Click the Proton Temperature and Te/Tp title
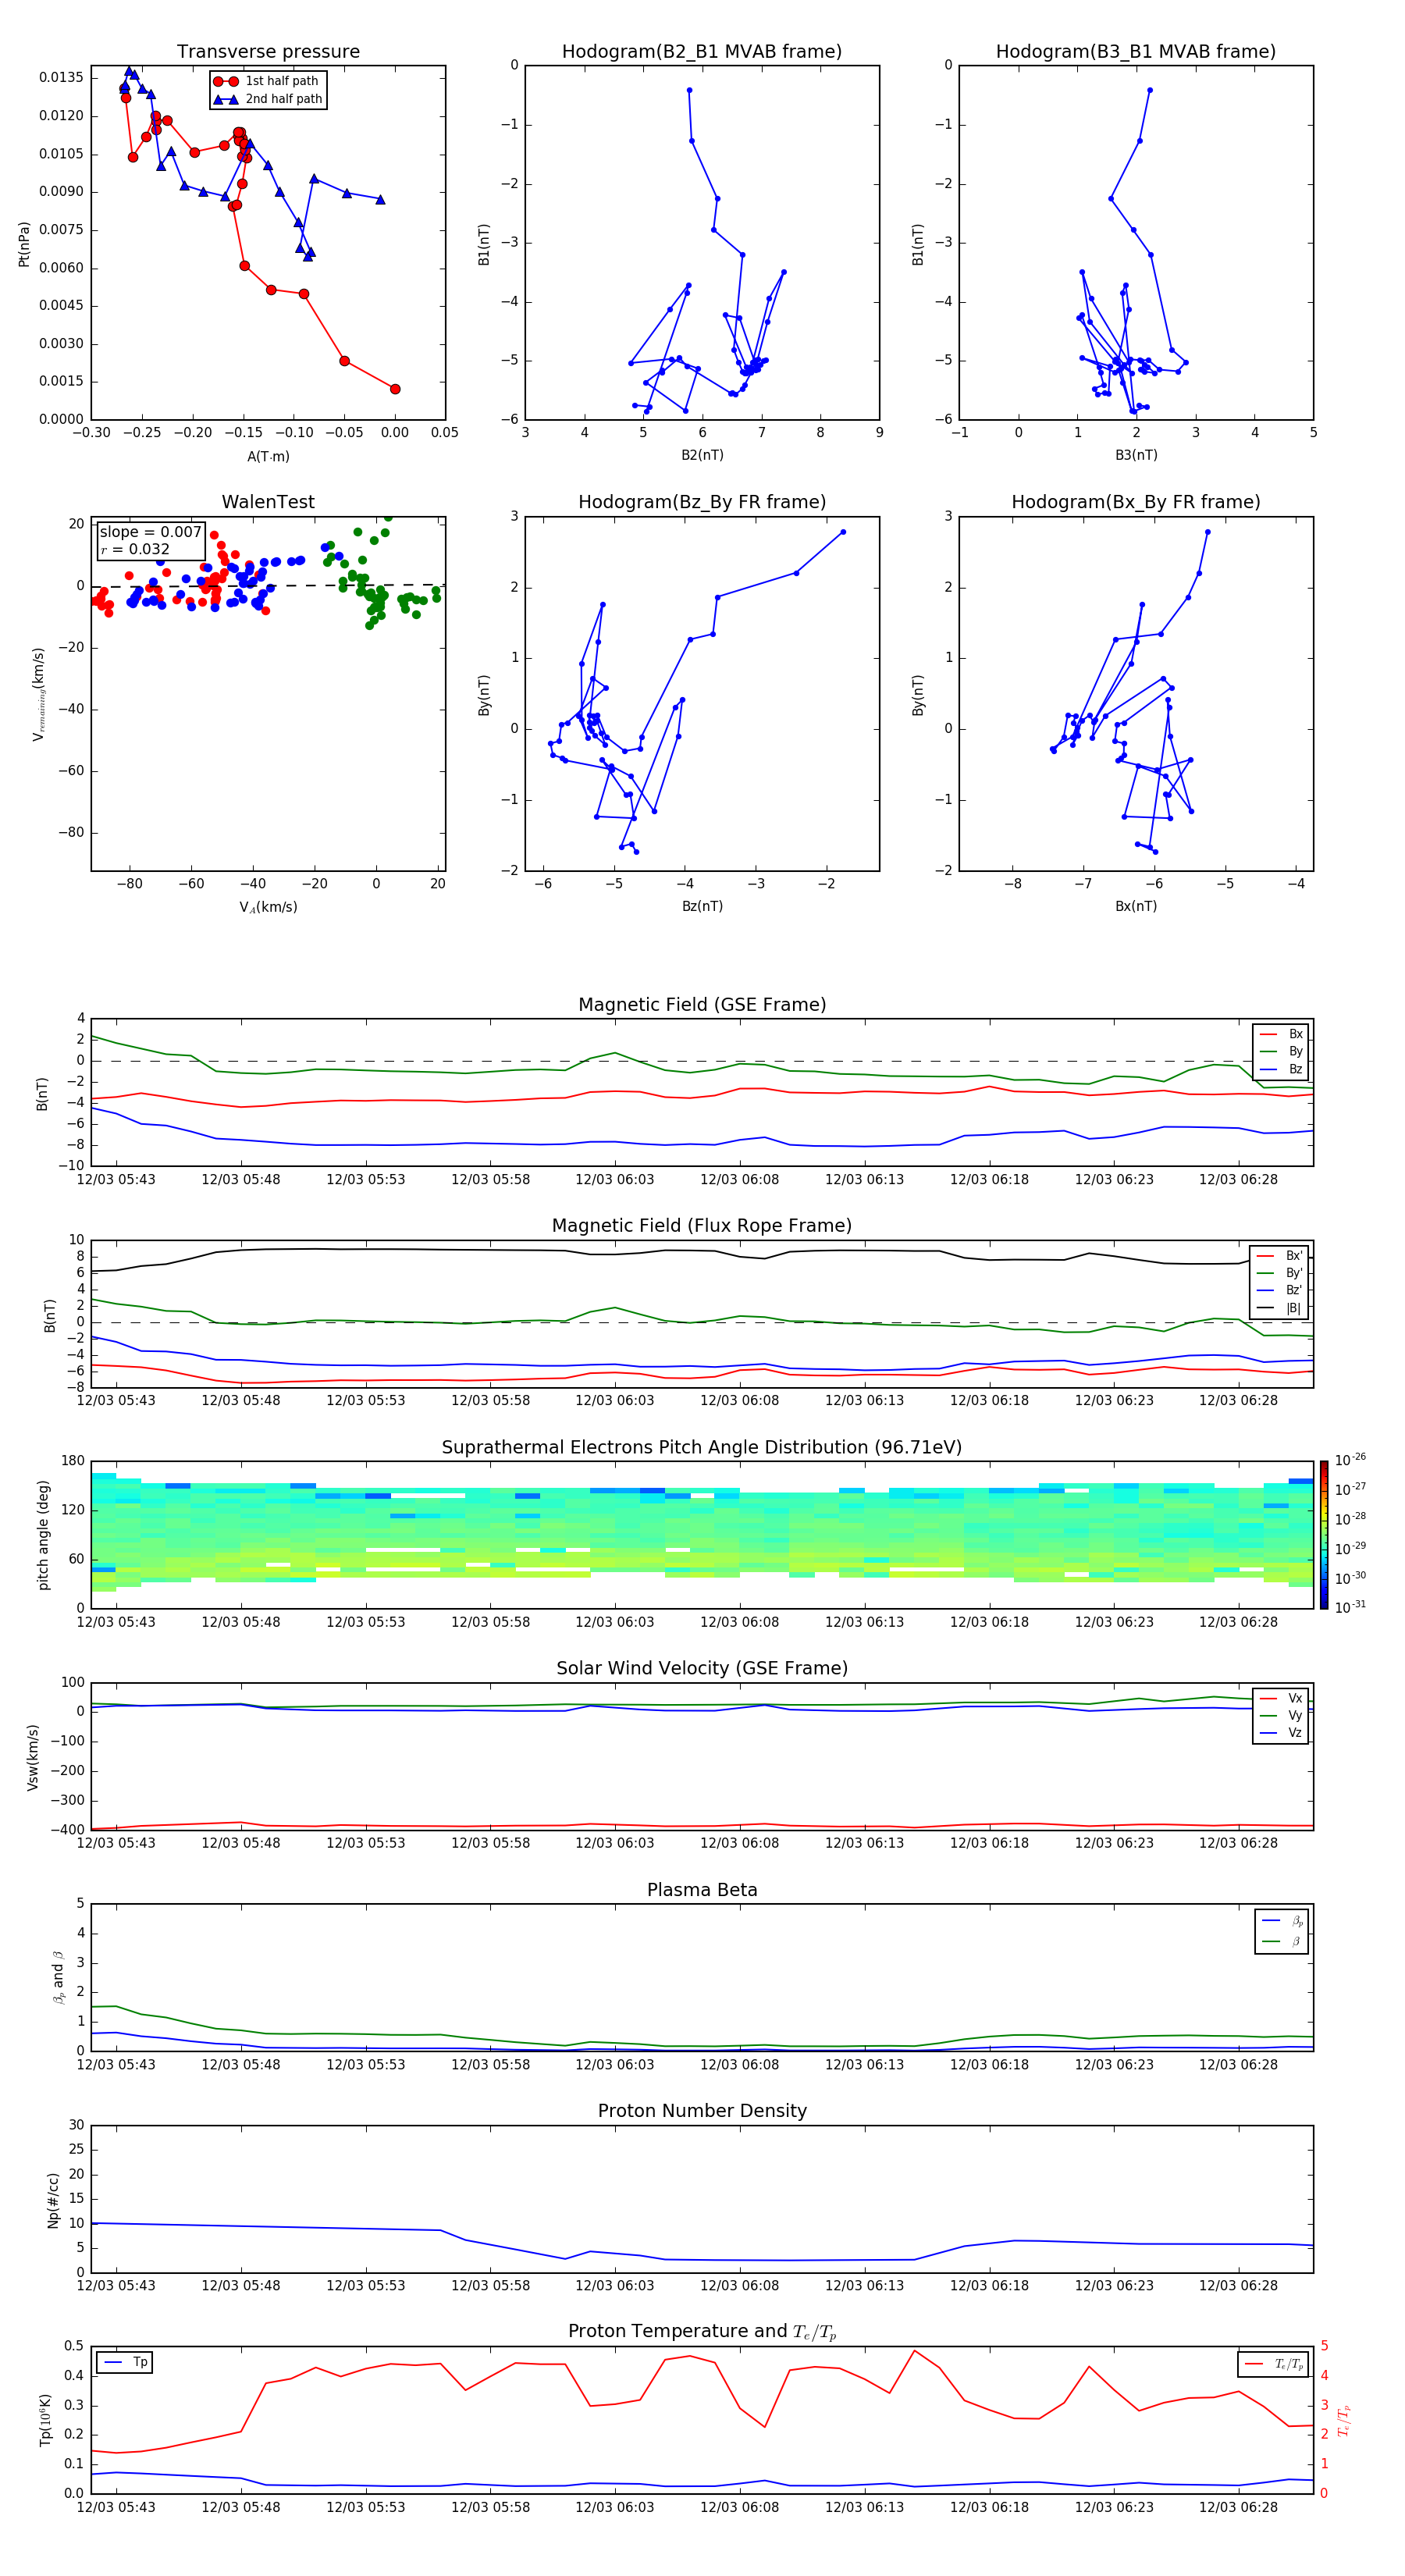The image size is (1405, 2576). 702,2332
